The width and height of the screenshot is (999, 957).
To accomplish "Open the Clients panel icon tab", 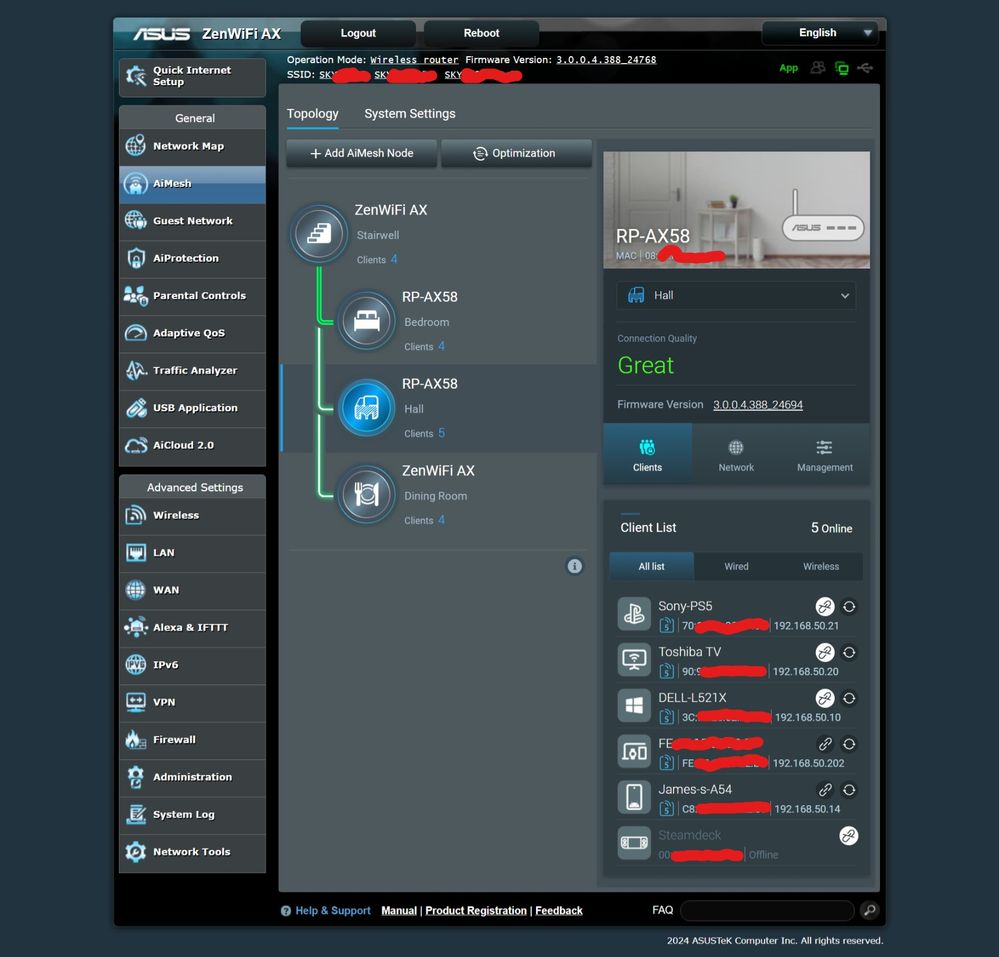I will [647, 454].
